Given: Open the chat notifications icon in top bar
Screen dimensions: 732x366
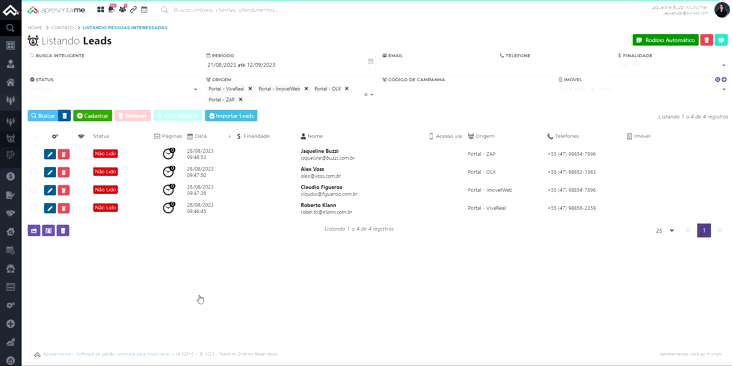Looking at the screenshot, I should click(112, 8).
